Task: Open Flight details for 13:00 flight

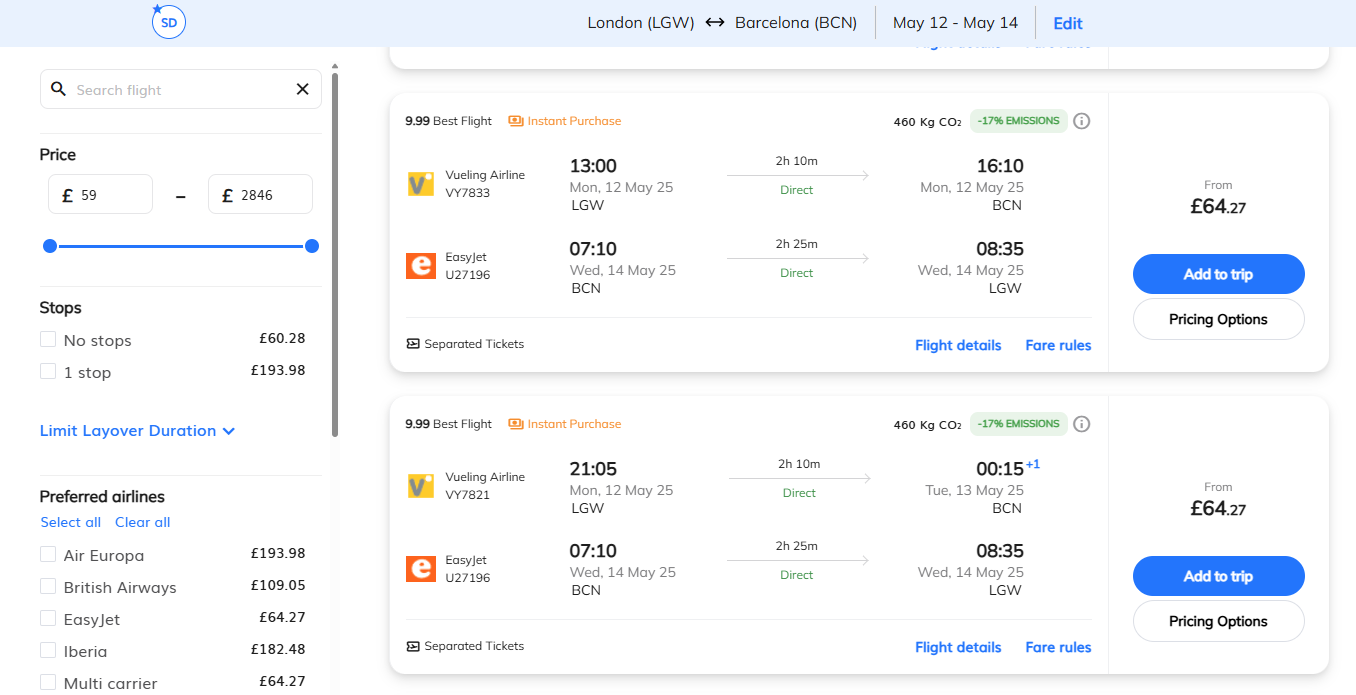Action: pos(958,345)
